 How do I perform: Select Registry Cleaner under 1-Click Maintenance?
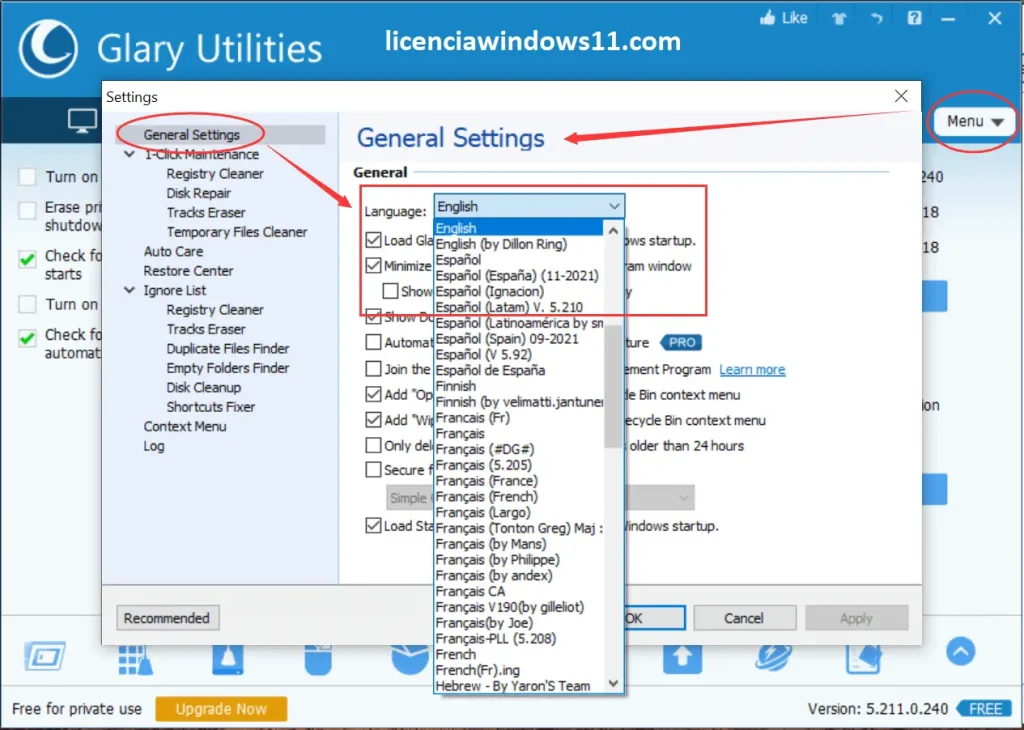pyautogui.click(x=215, y=174)
